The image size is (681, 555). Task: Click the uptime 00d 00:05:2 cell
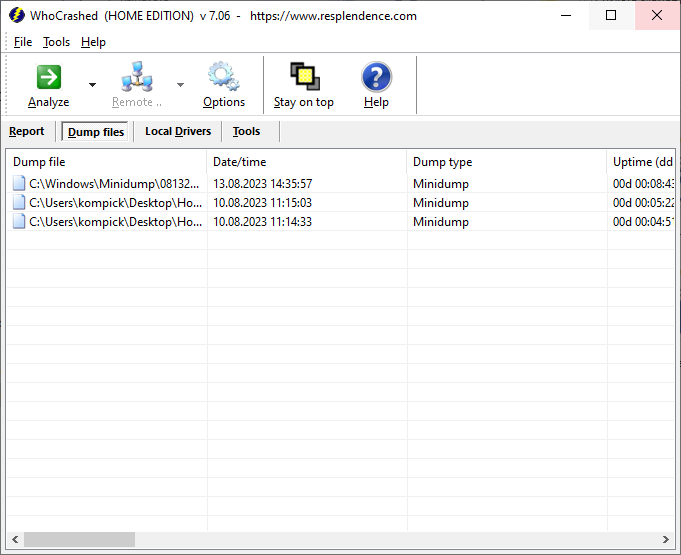coord(643,203)
